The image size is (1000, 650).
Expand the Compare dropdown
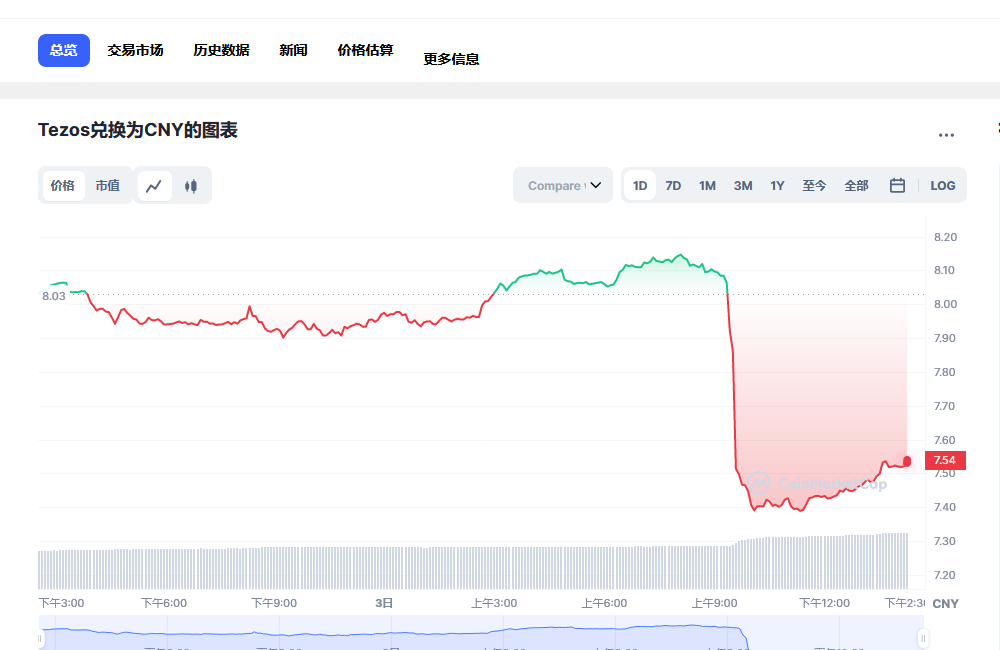(x=563, y=186)
